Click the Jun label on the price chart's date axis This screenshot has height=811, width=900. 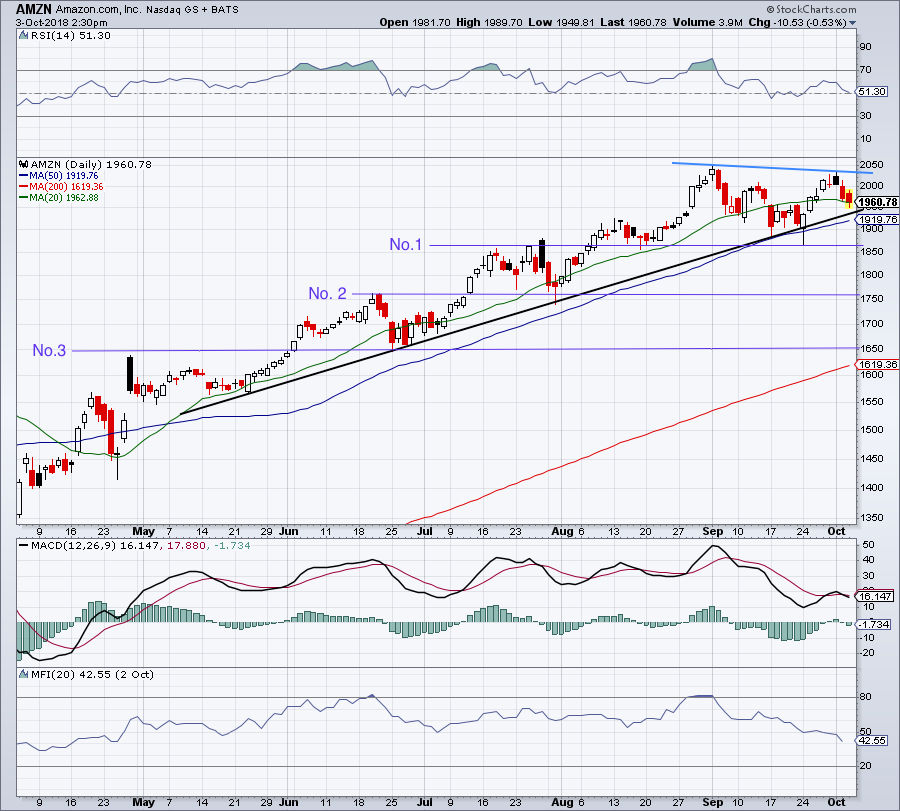click(288, 531)
